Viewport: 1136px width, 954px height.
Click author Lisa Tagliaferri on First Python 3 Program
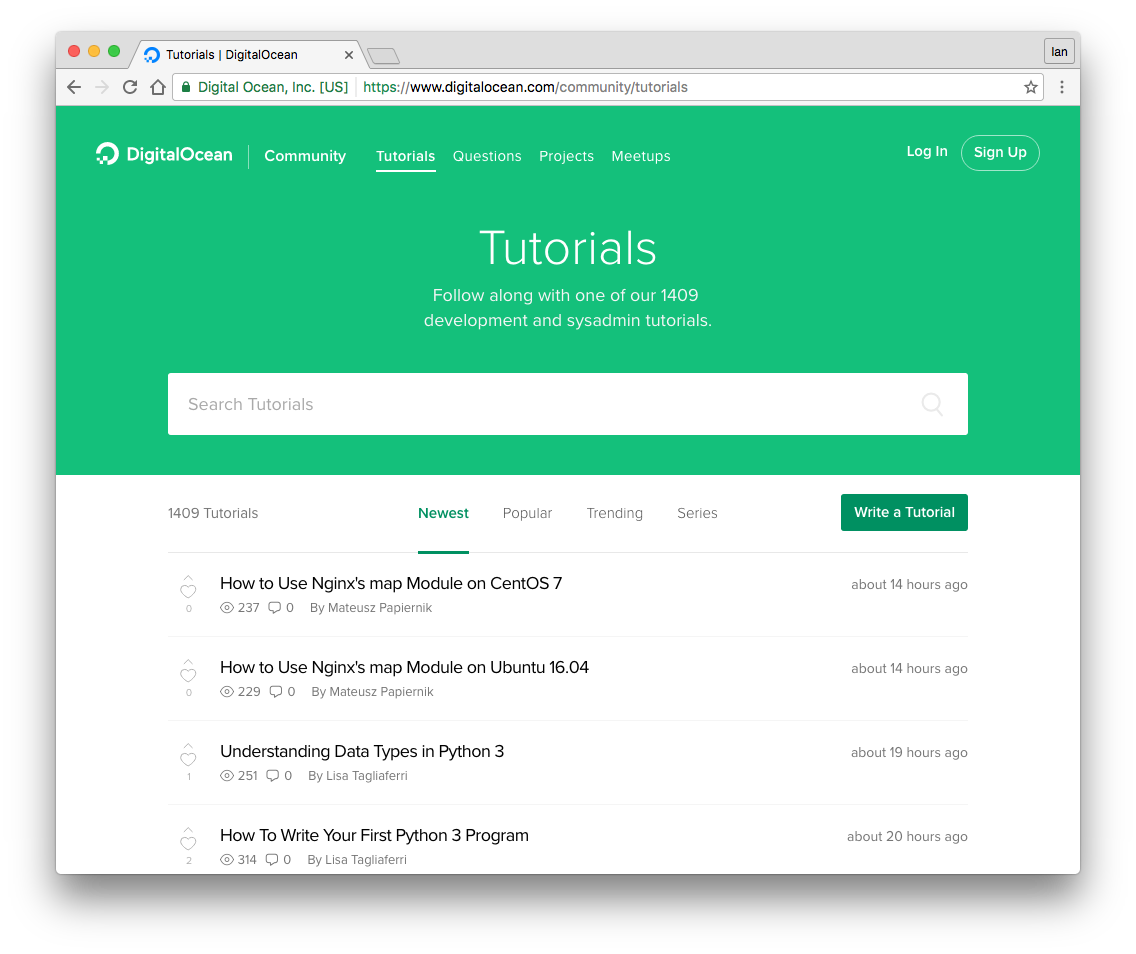[366, 860]
